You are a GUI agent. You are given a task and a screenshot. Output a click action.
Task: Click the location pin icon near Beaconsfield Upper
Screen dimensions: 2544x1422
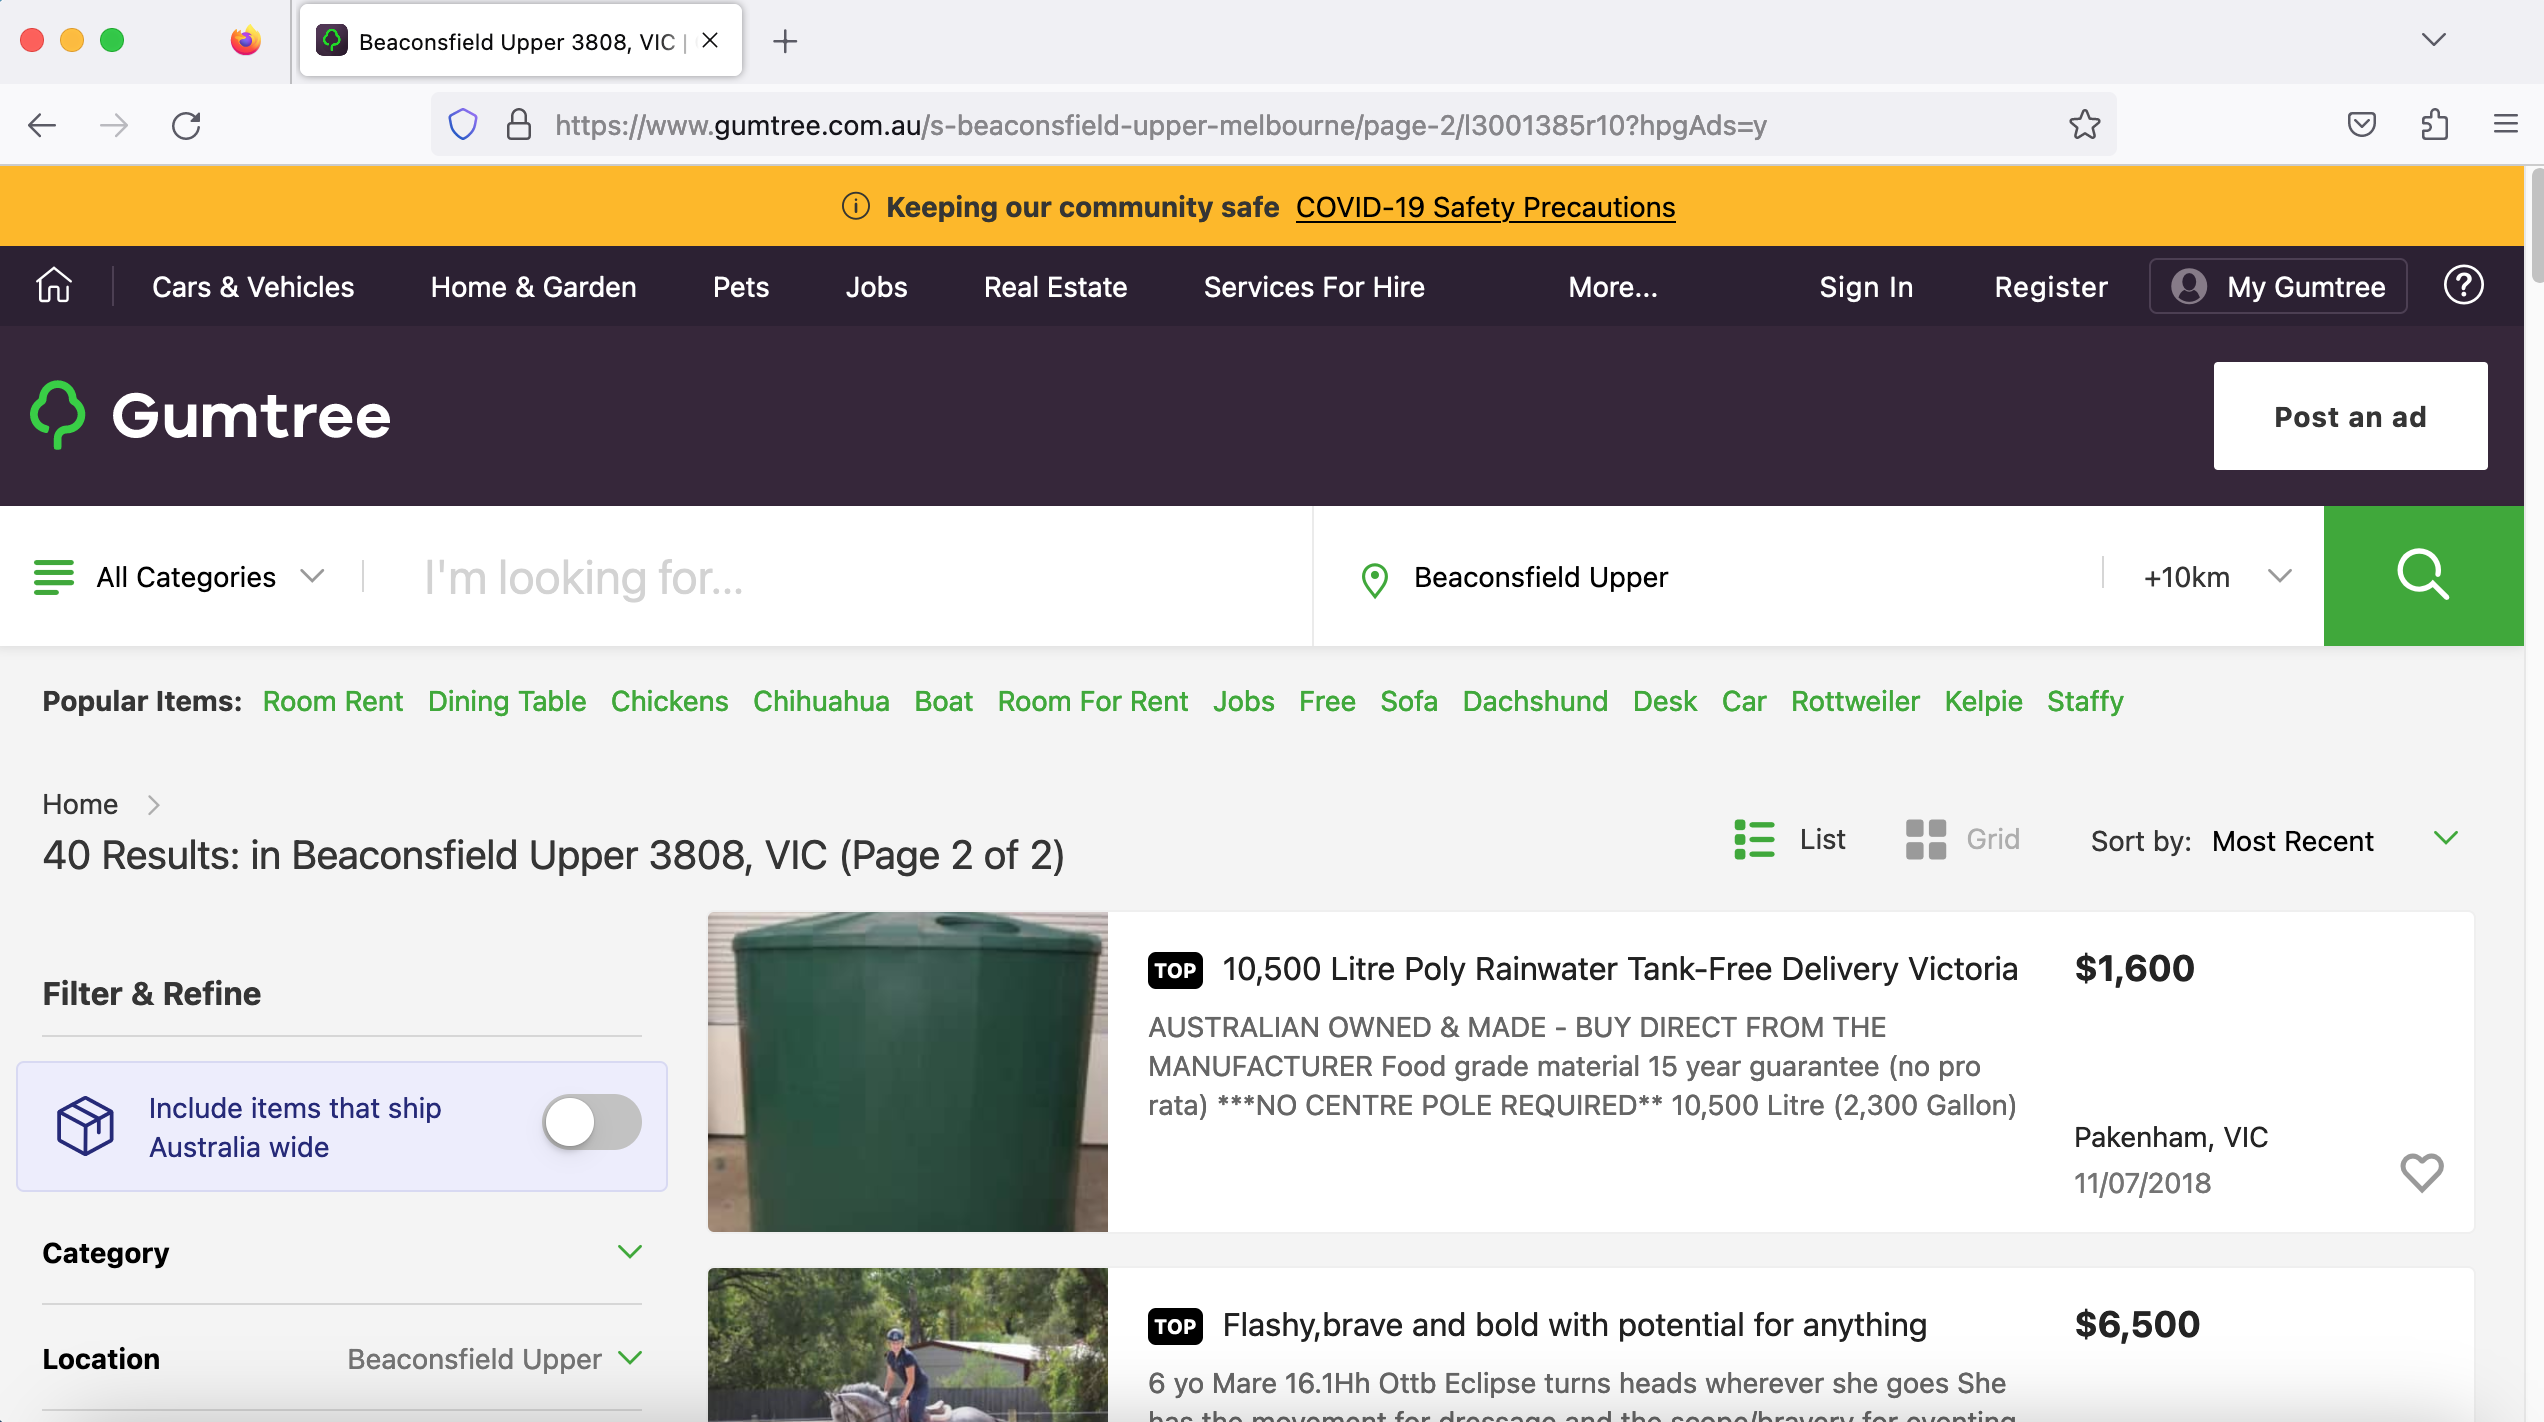[x=1374, y=577]
